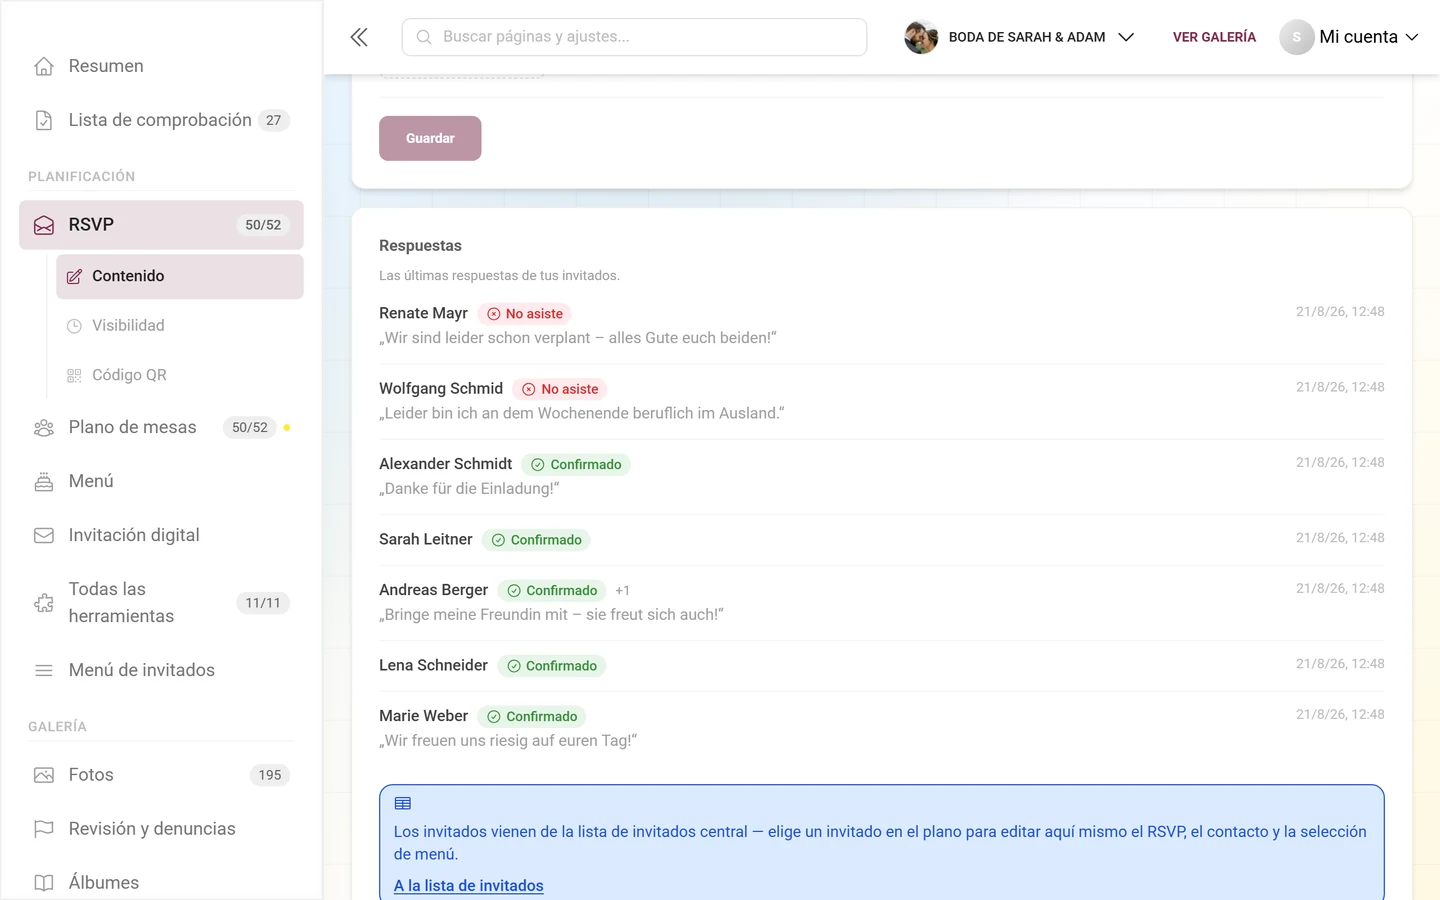The width and height of the screenshot is (1440, 900).
Task: Click Marie Weber's Confirmado badge
Action: [x=532, y=716]
